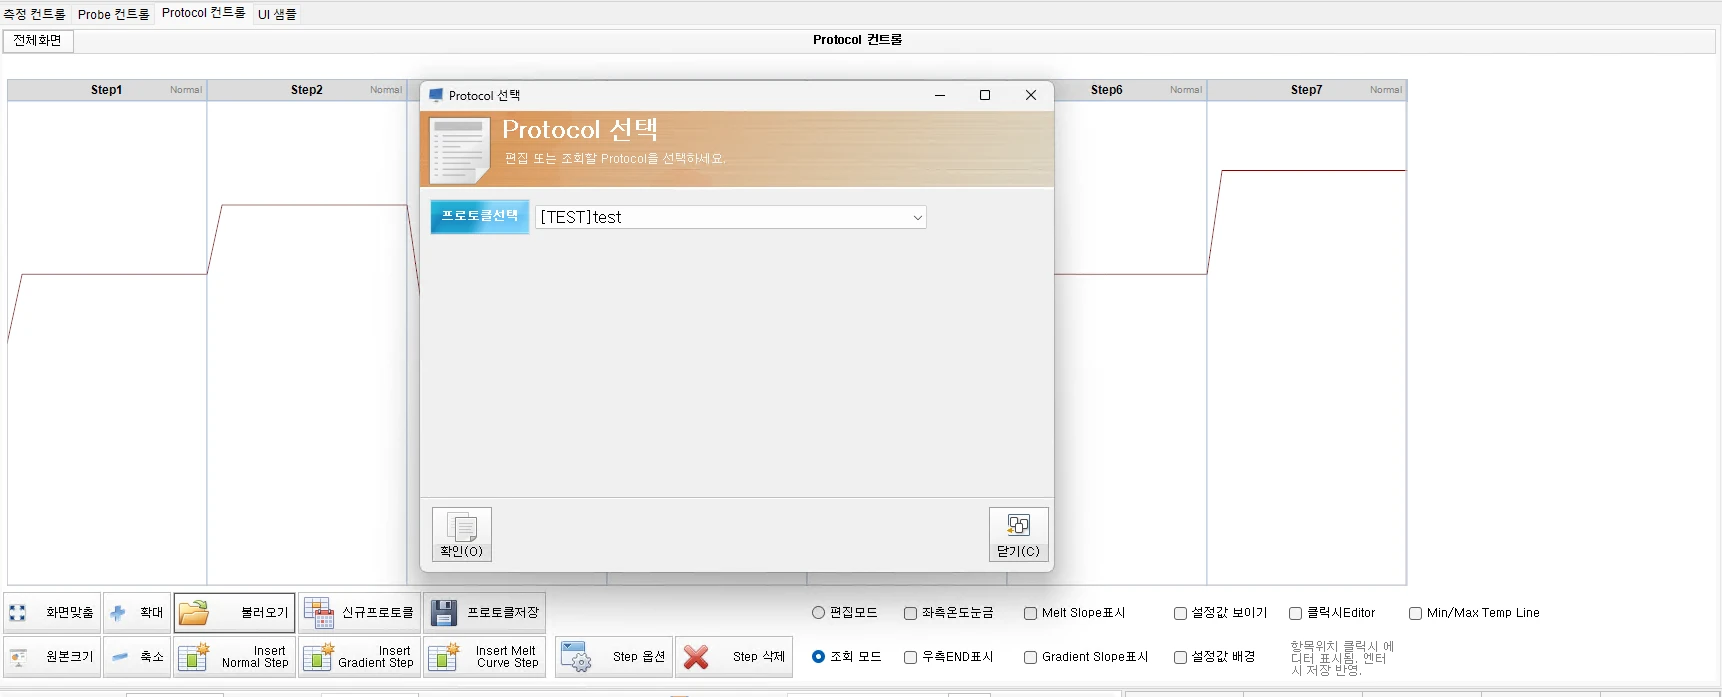Click the Normal label in the Step1 header
1722x697 pixels.
[186, 90]
